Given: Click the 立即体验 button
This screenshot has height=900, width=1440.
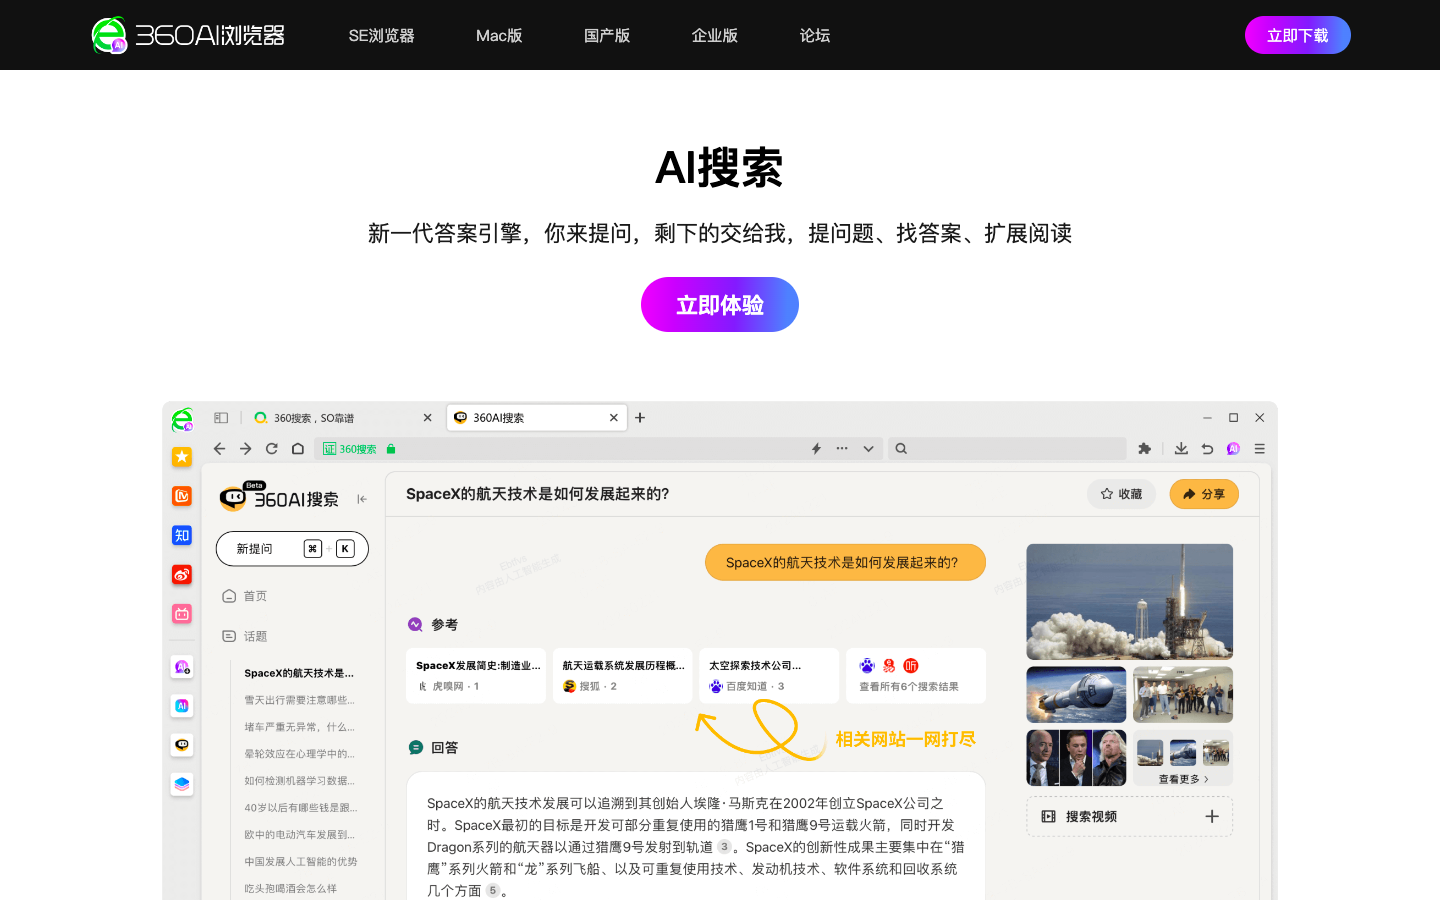Looking at the screenshot, I should (x=720, y=305).
